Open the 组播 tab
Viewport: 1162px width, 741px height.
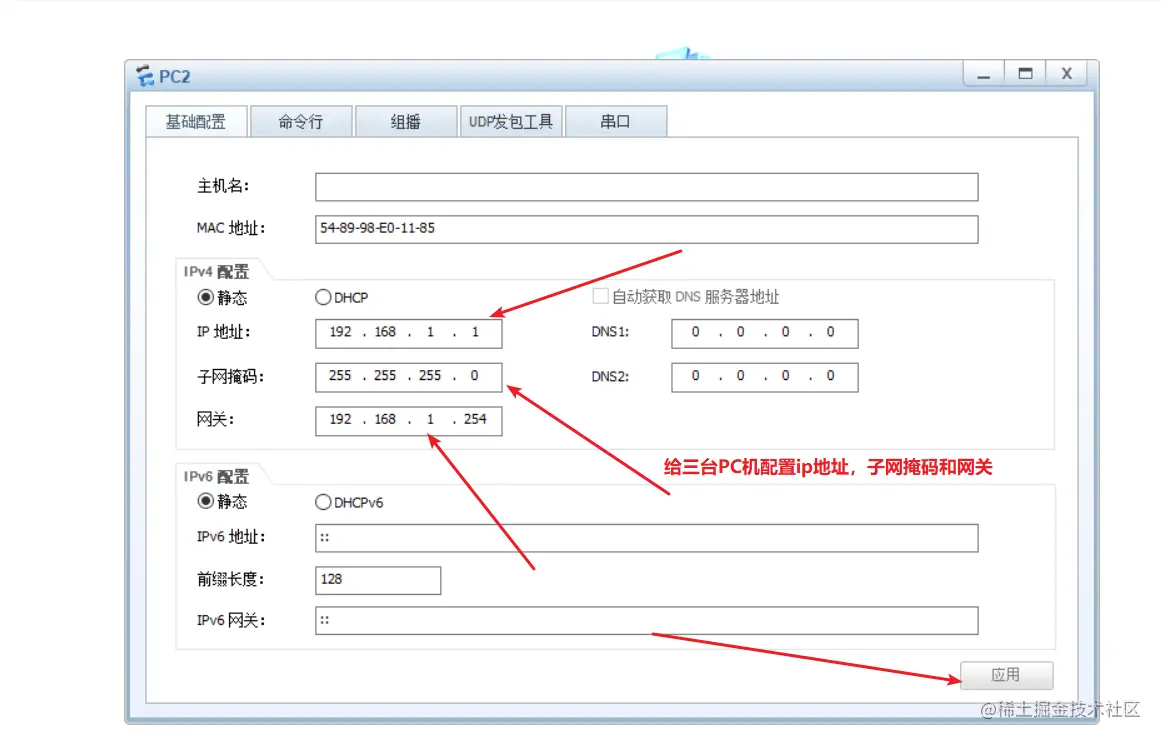coord(405,122)
